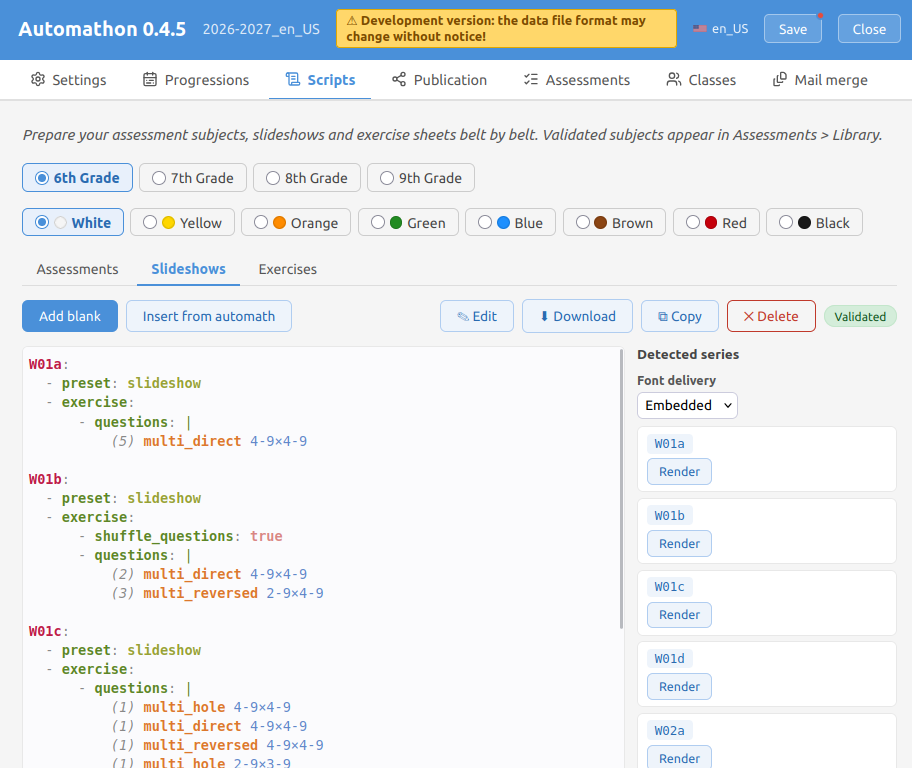Click the multi_reversed 2-9×4-9 line

(218, 593)
